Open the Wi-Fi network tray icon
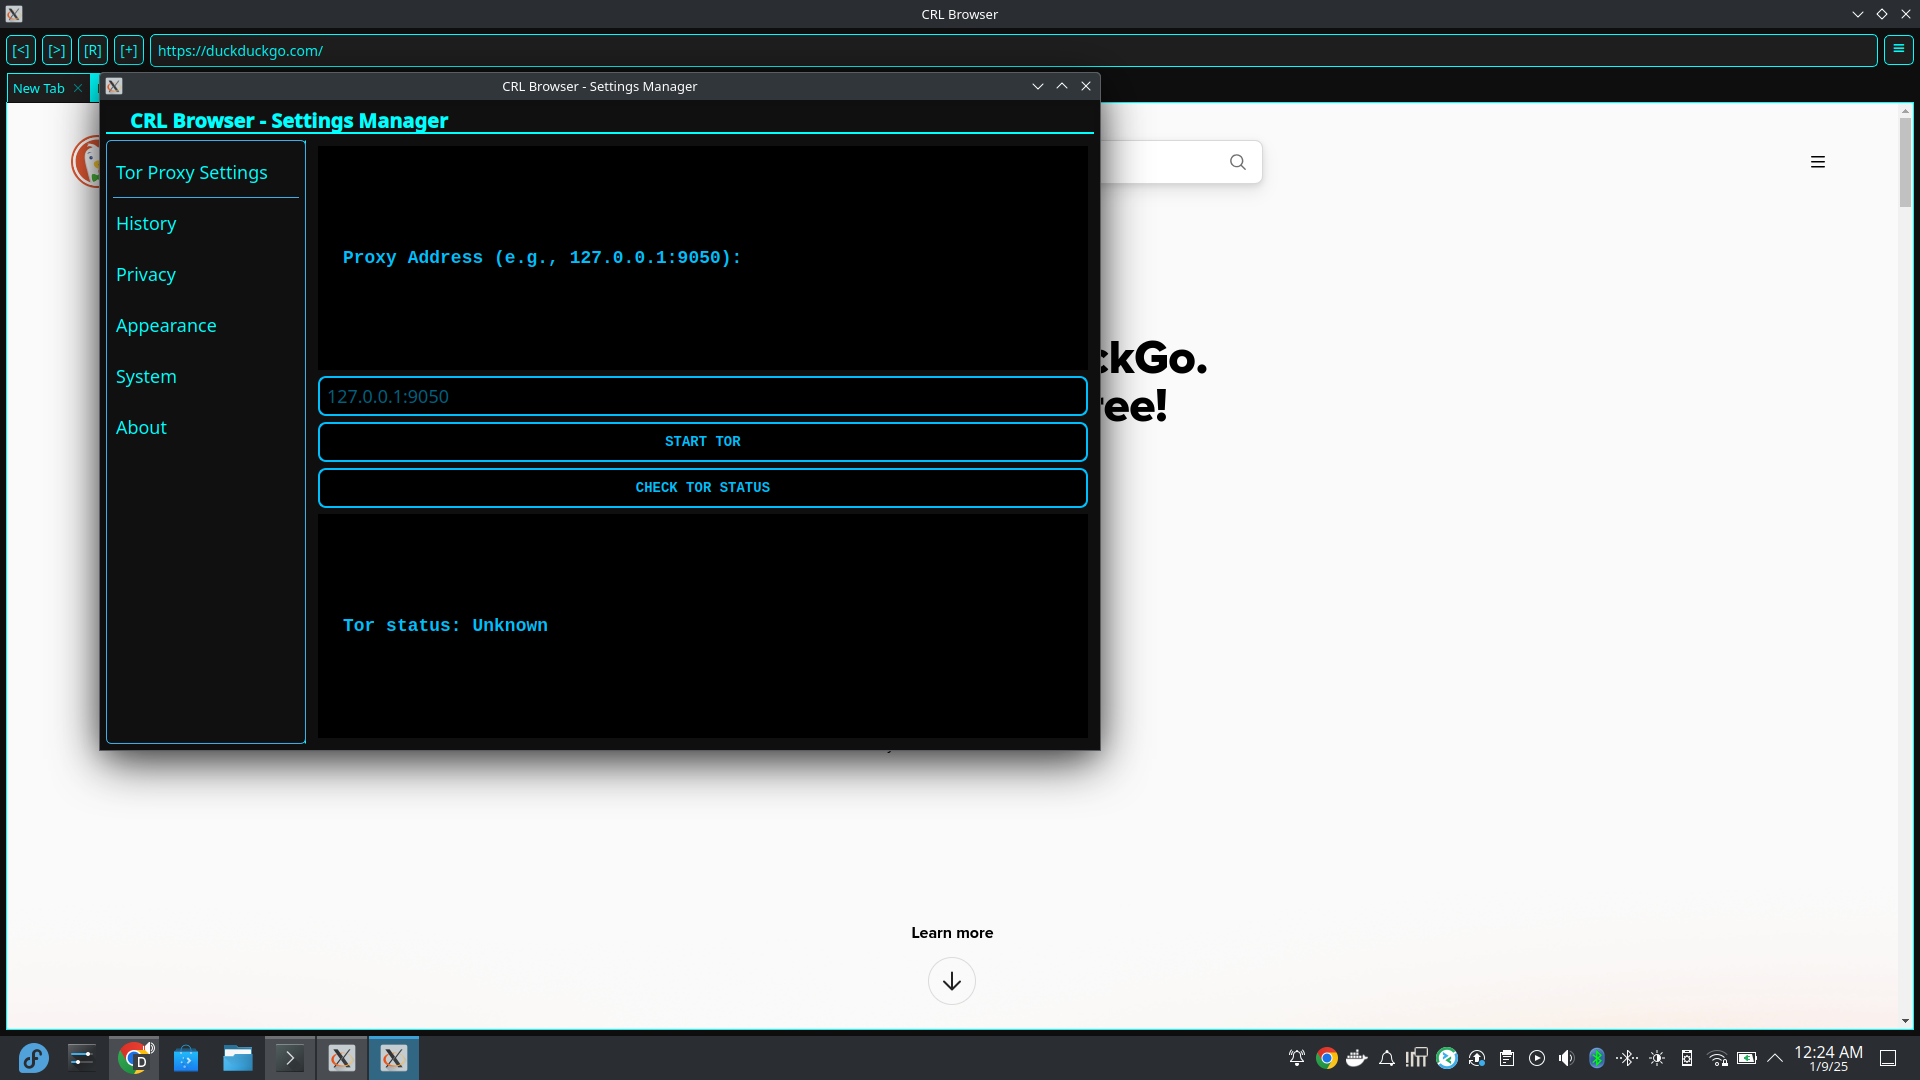 pos(1717,1058)
